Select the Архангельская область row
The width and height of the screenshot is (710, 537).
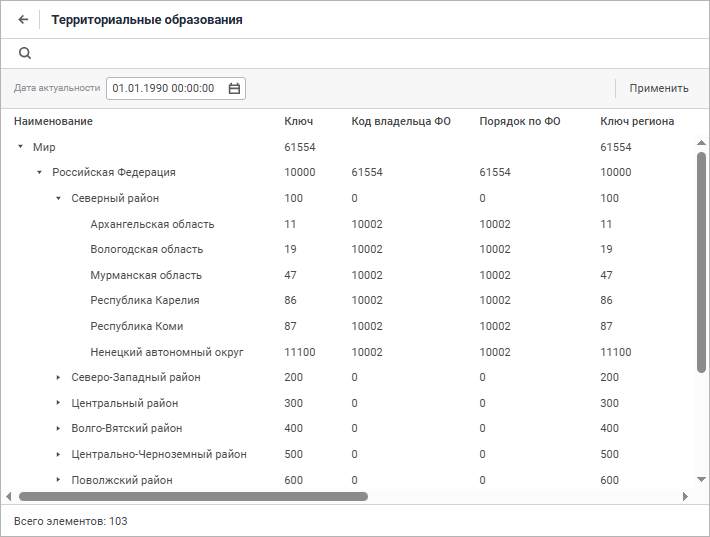(152, 224)
